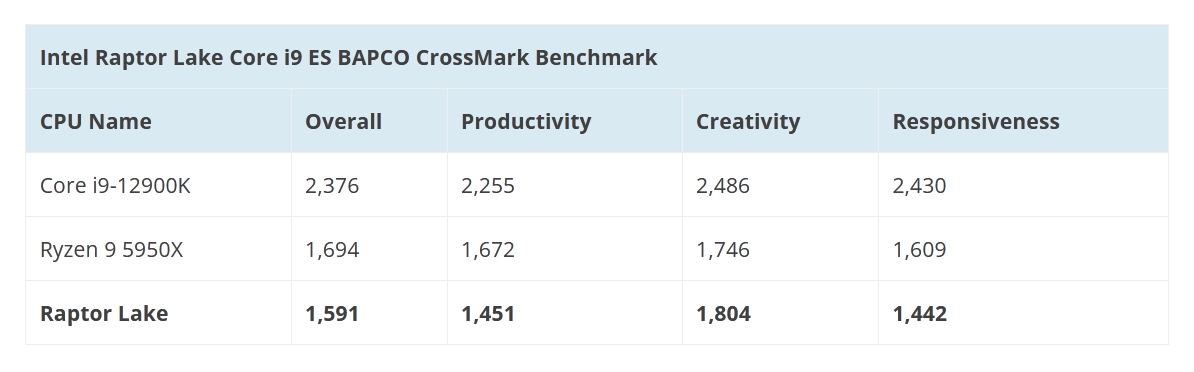Viewport: 1194px width, 372px height.
Task: Click the Ryzen responsiveness score 1,609
Action: pyautogui.click(x=919, y=250)
